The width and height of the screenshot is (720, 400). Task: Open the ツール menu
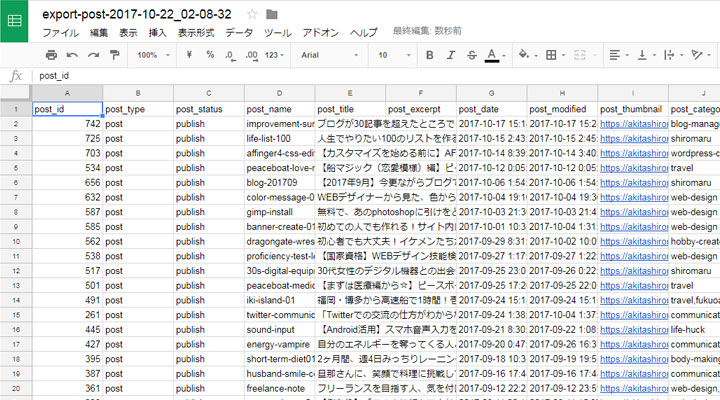pyautogui.click(x=277, y=33)
